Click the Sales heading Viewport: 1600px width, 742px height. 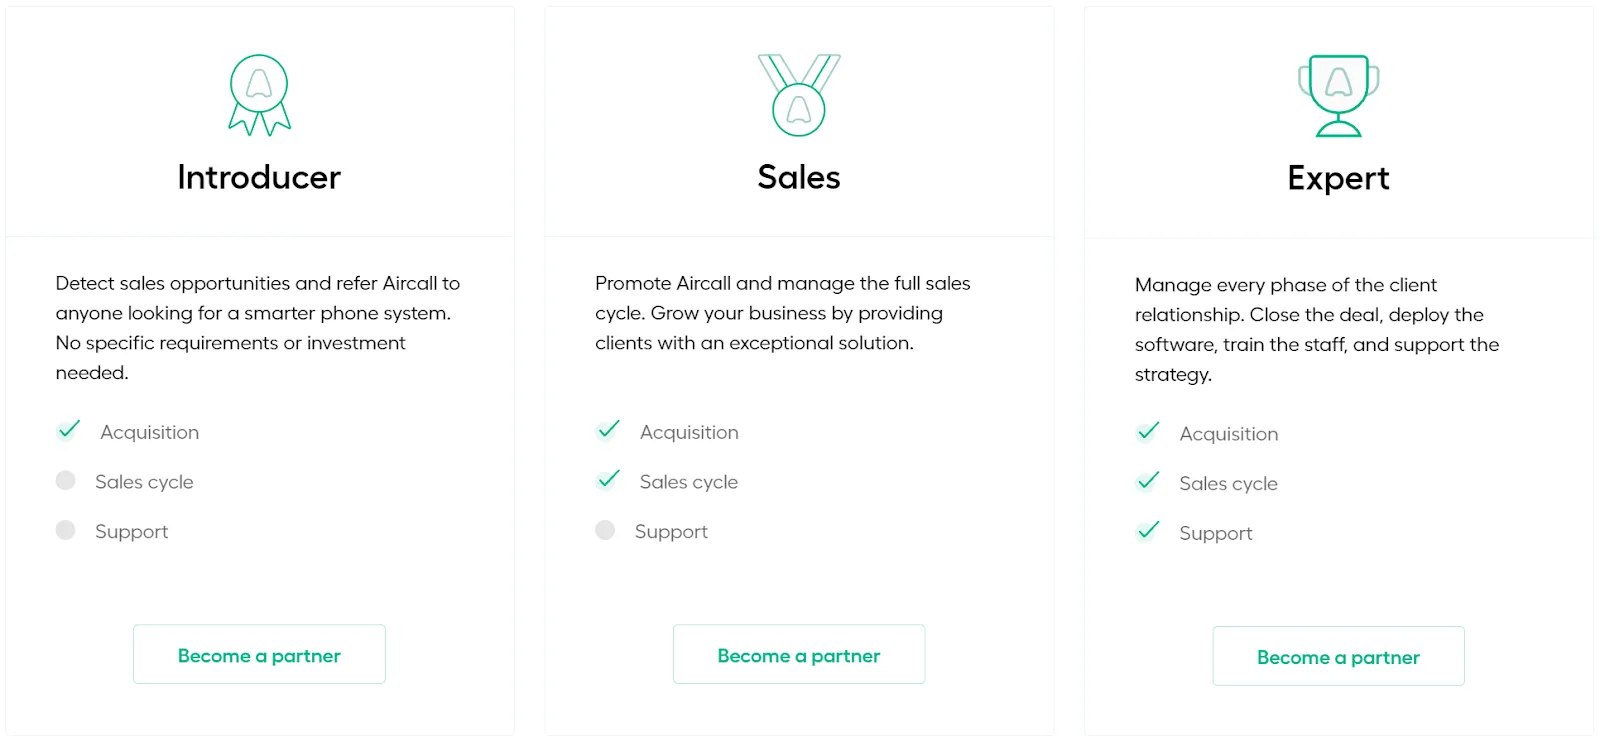tap(798, 177)
